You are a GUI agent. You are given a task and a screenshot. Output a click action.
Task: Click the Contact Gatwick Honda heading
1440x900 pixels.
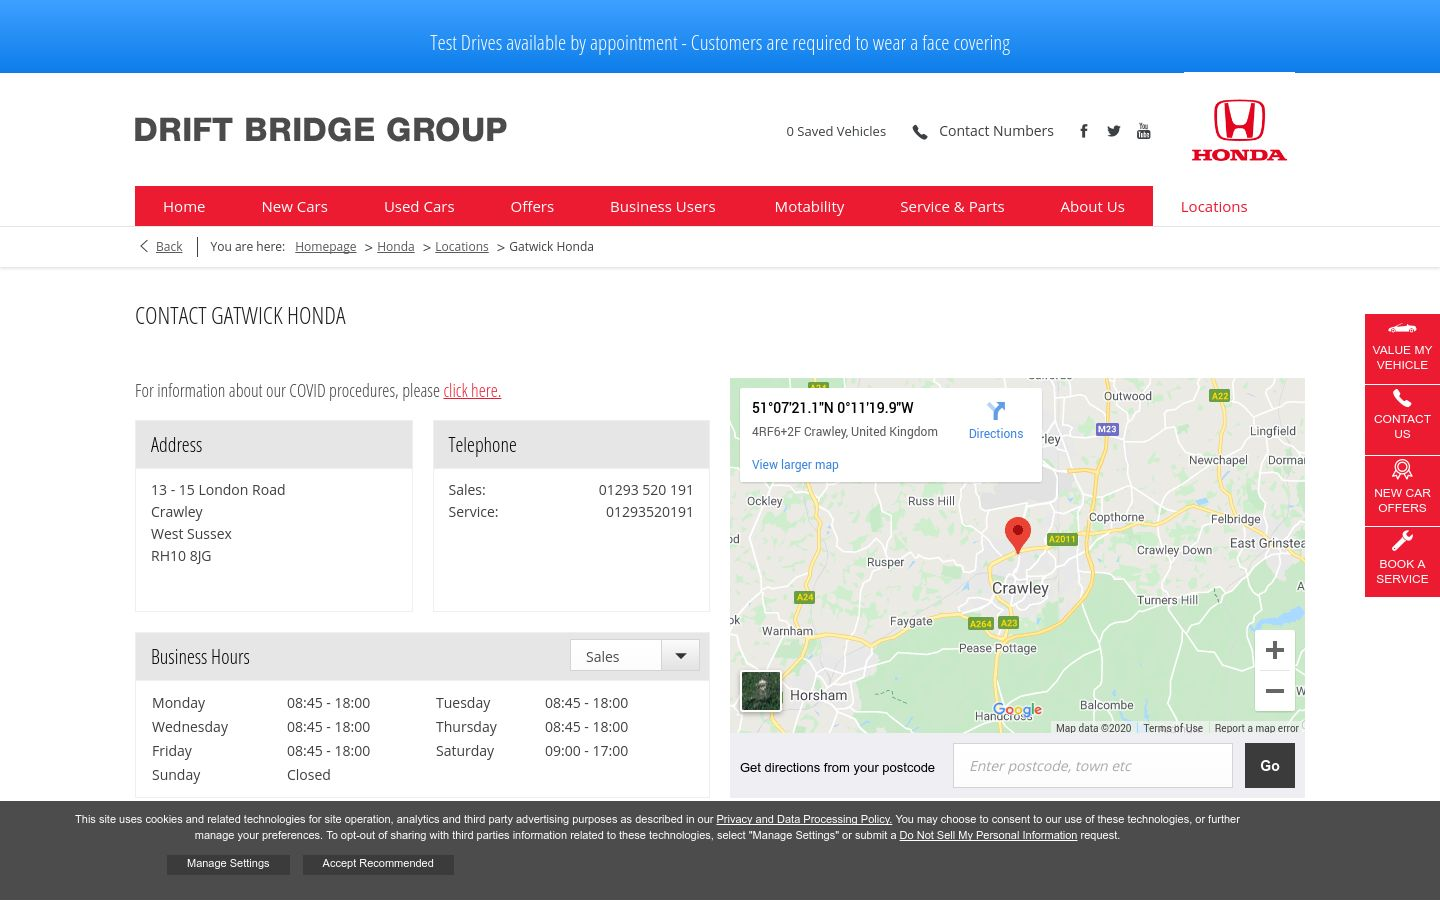[x=241, y=316]
